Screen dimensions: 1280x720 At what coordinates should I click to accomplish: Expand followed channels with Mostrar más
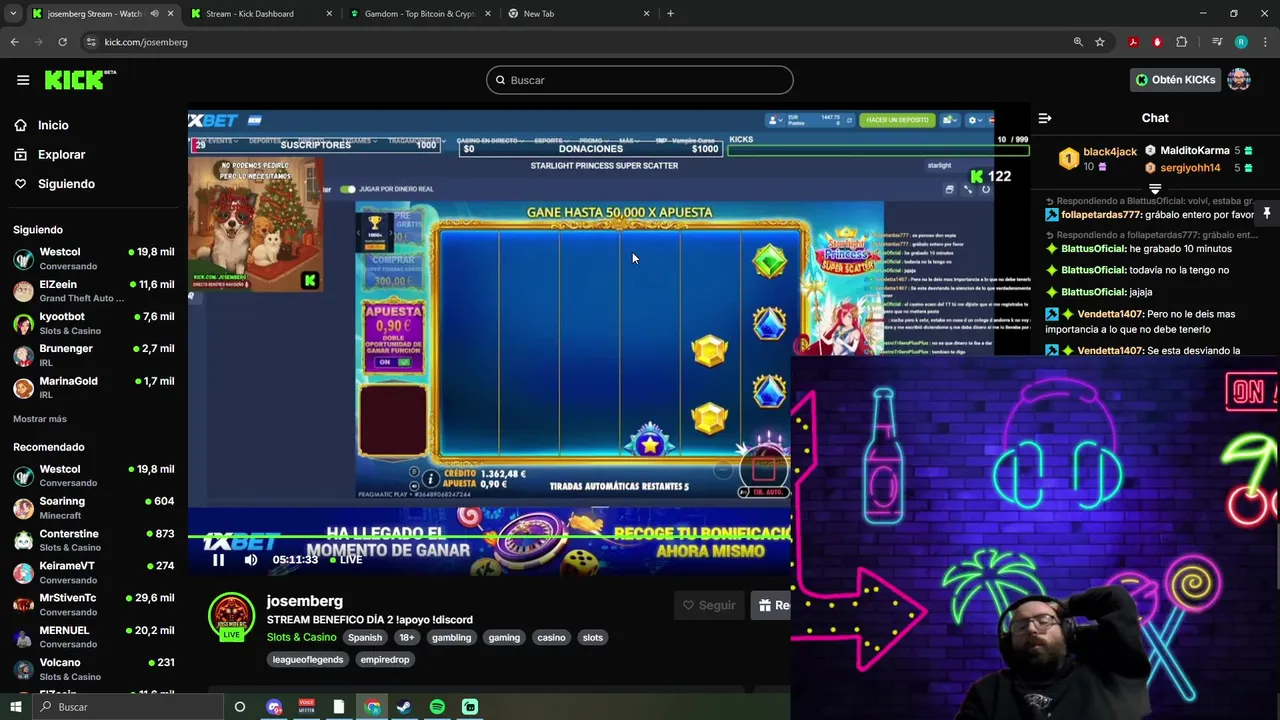pos(40,419)
